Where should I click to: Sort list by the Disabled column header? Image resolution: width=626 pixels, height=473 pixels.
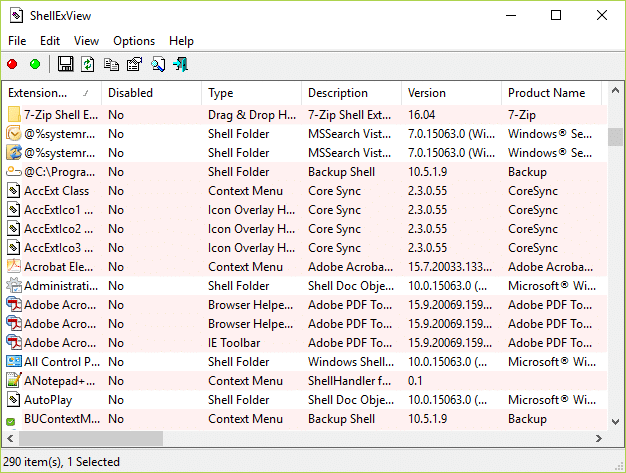pyautogui.click(x=150, y=93)
